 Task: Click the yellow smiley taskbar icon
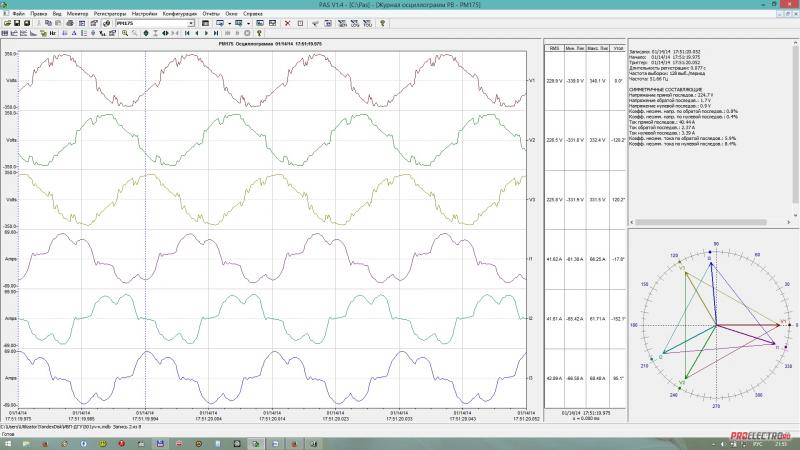[x=103, y=444]
